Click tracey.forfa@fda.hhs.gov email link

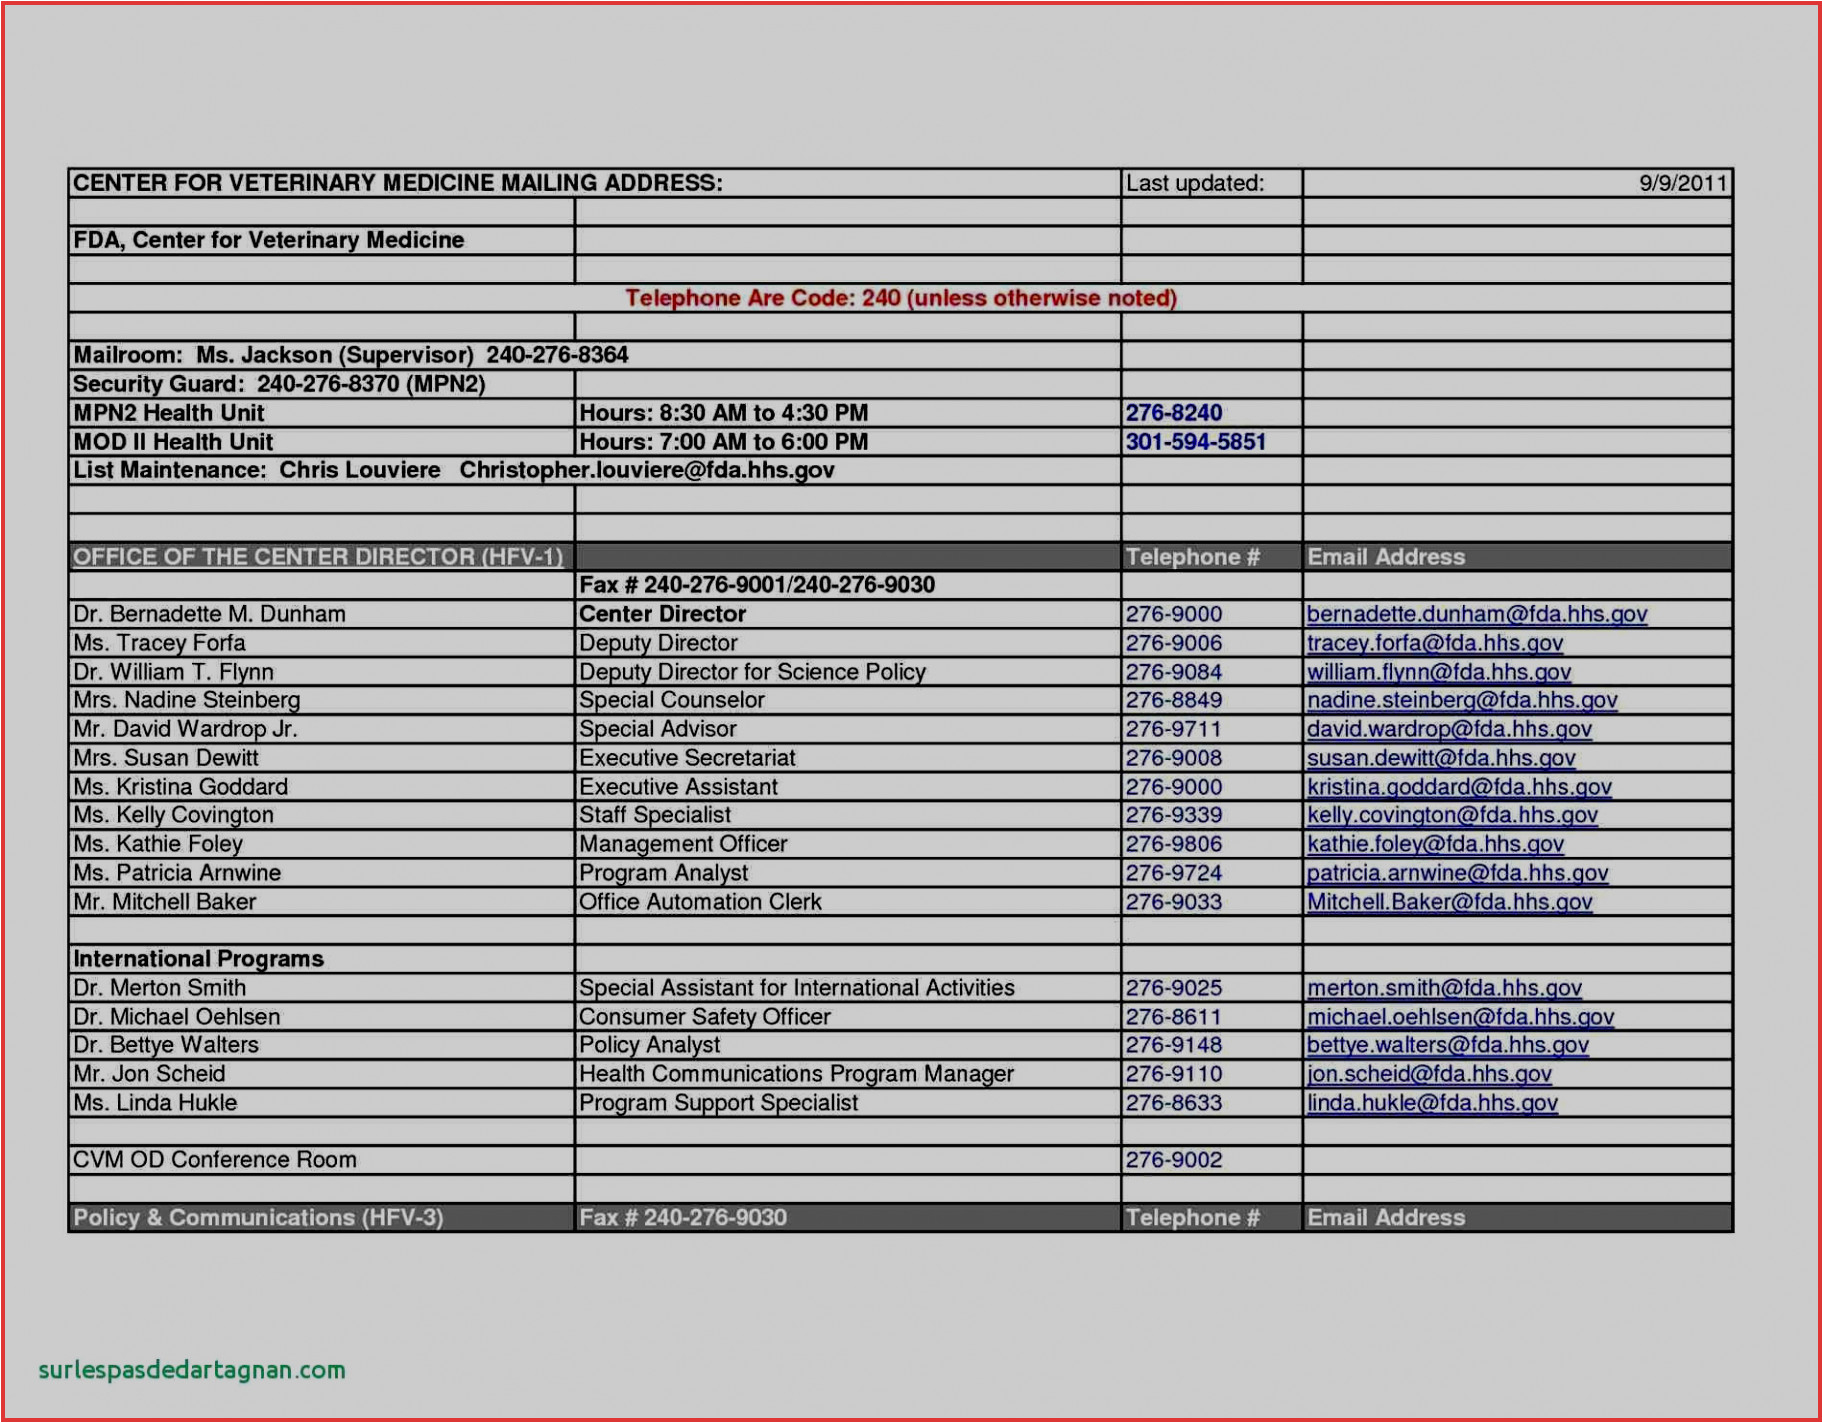(x=1434, y=643)
